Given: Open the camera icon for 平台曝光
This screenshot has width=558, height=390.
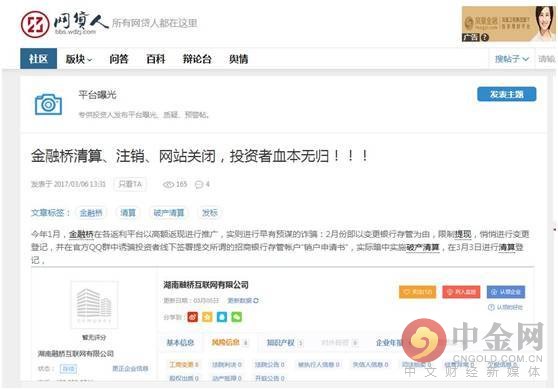Looking at the screenshot, I should click(48, 105).
